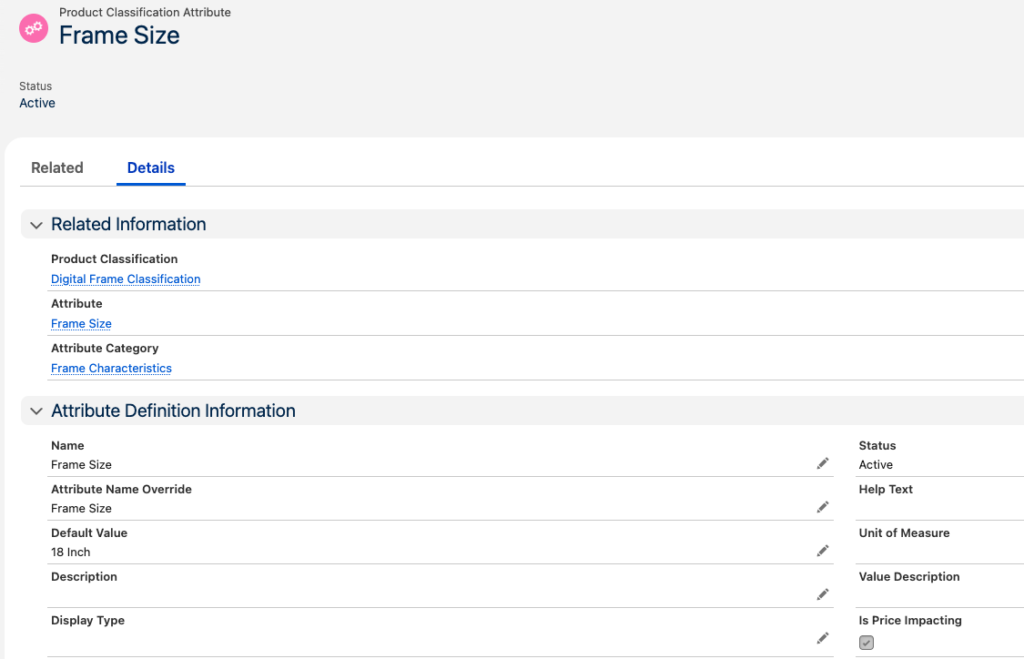Click the Frame Size page title
The width and height of the screenshot is (1024, 659).
[119, 35]
